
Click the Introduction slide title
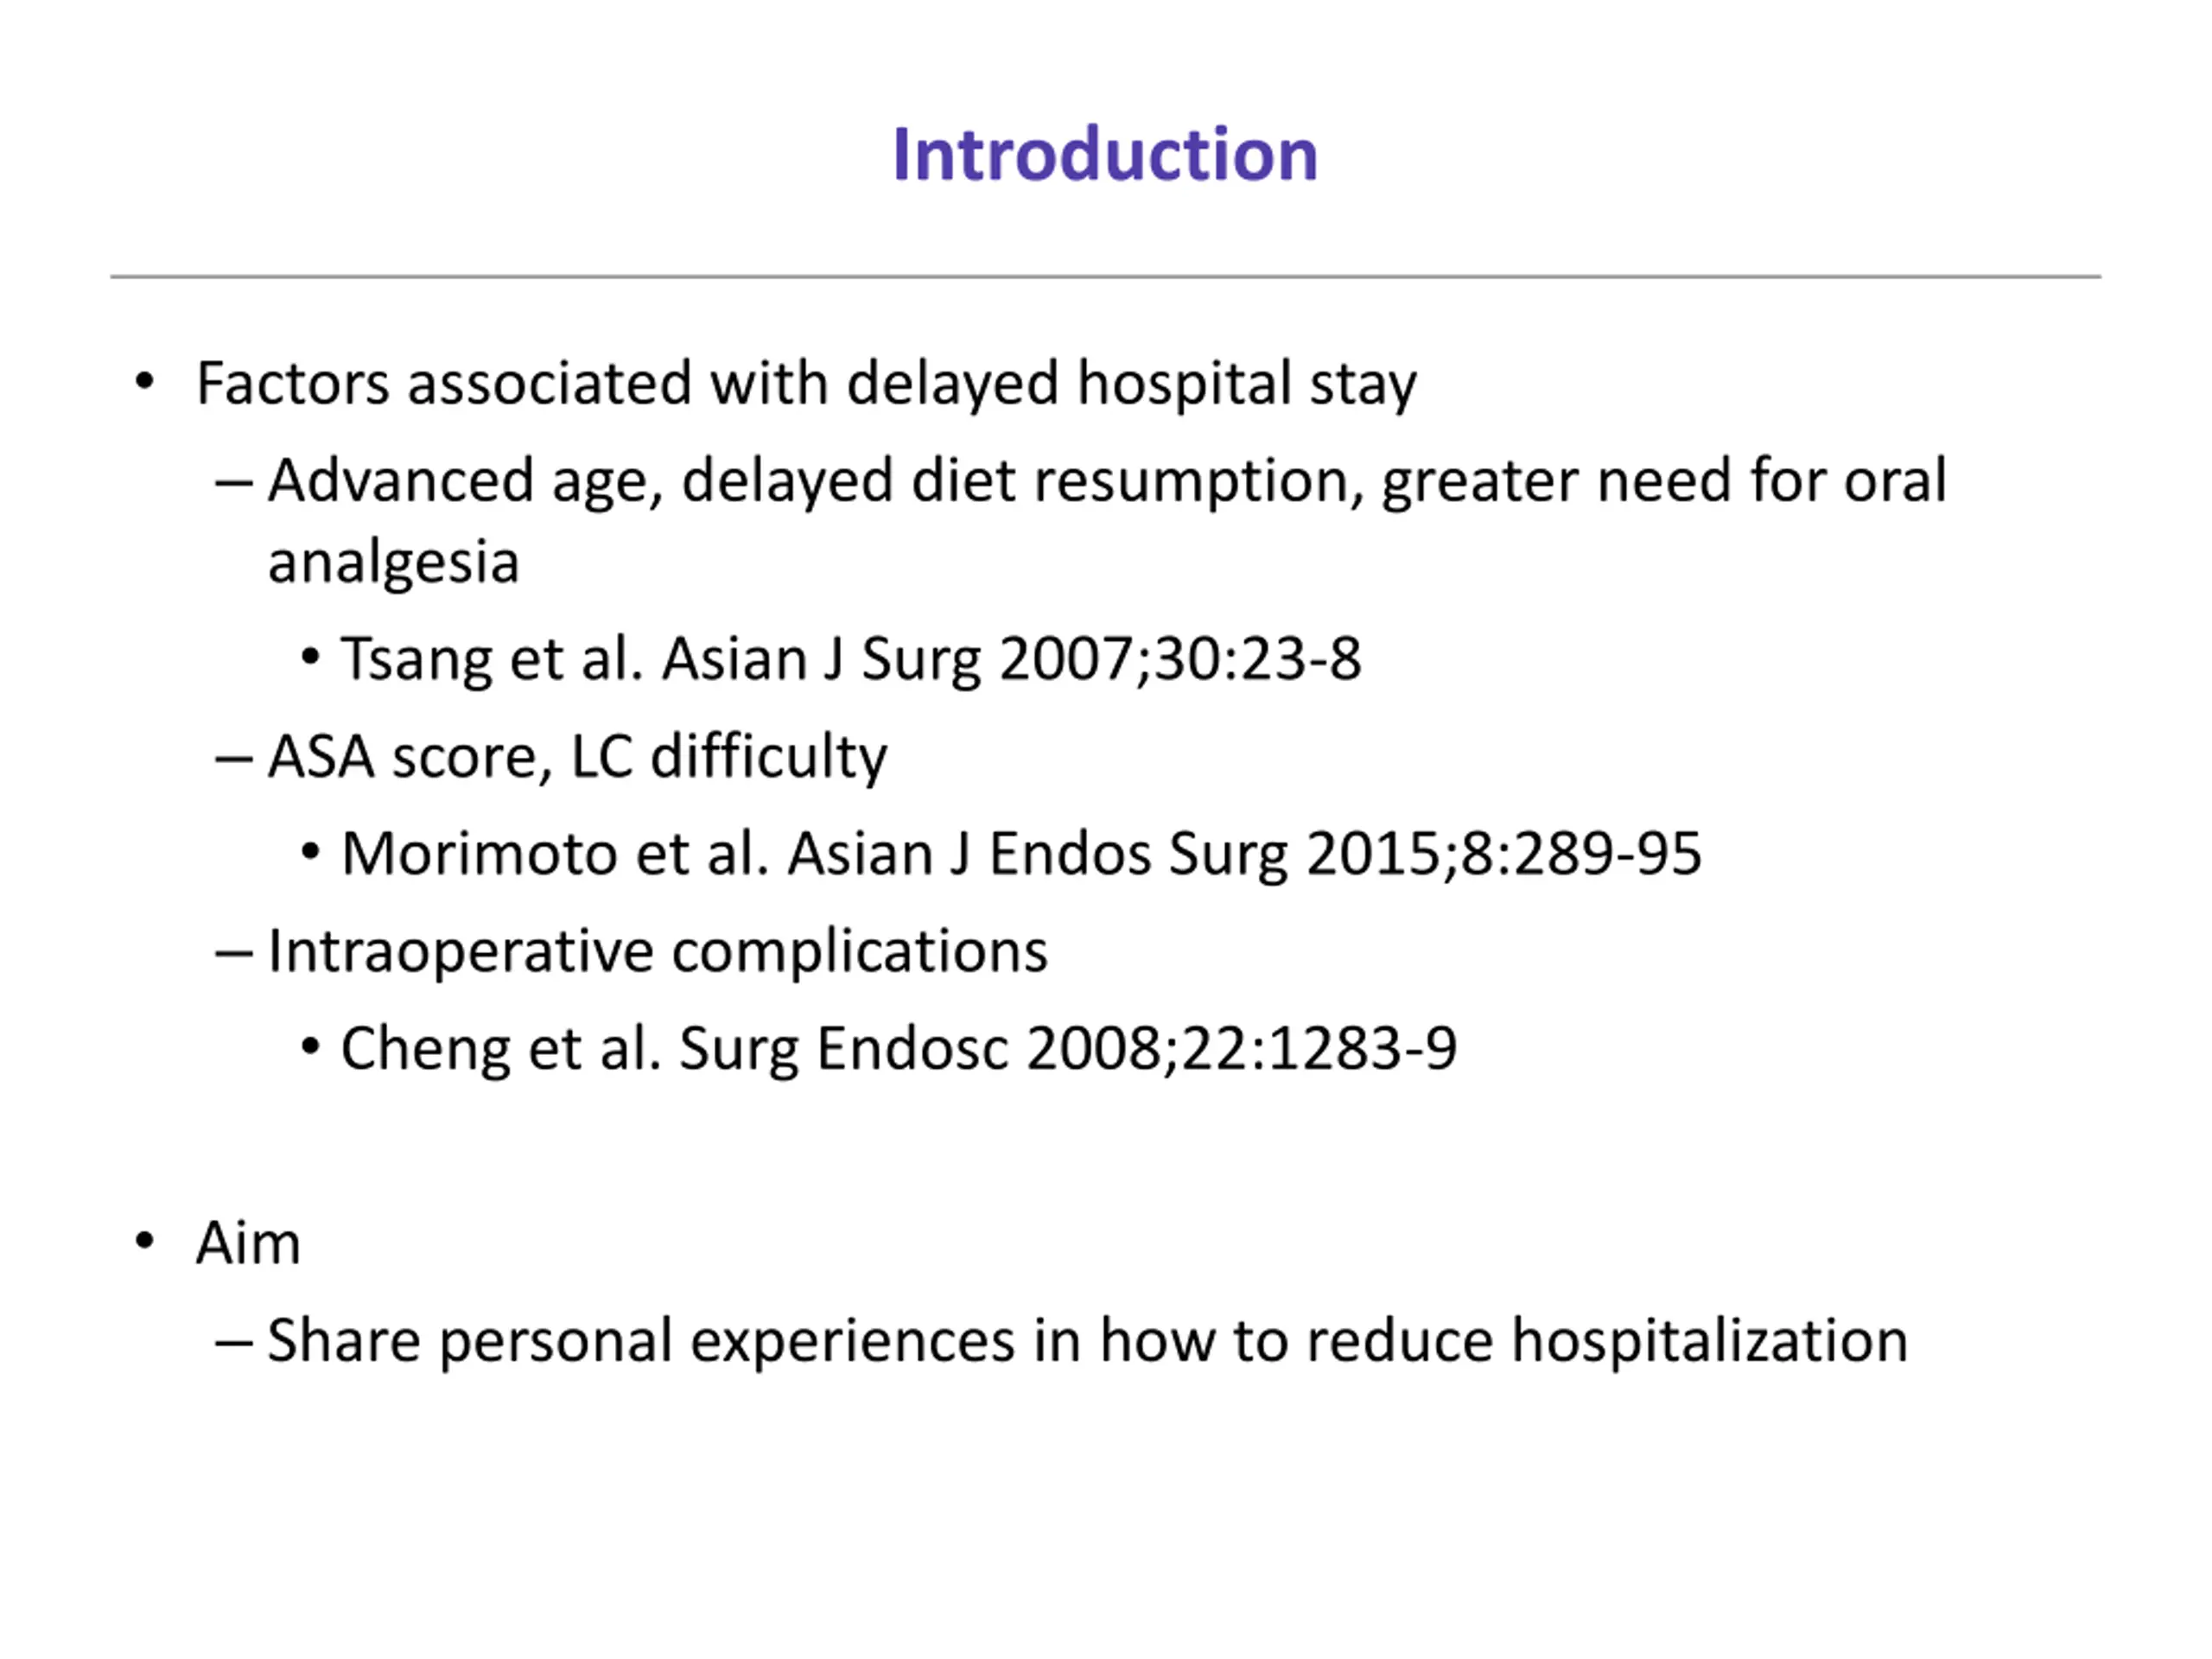point(1105,155)
